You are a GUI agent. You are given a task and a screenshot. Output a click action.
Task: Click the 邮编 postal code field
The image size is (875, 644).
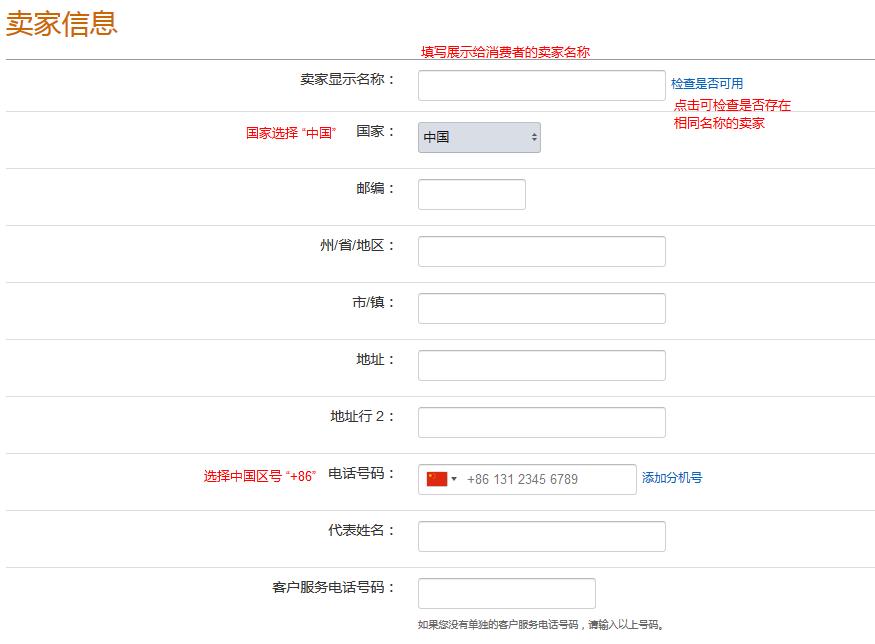(471, 193)
